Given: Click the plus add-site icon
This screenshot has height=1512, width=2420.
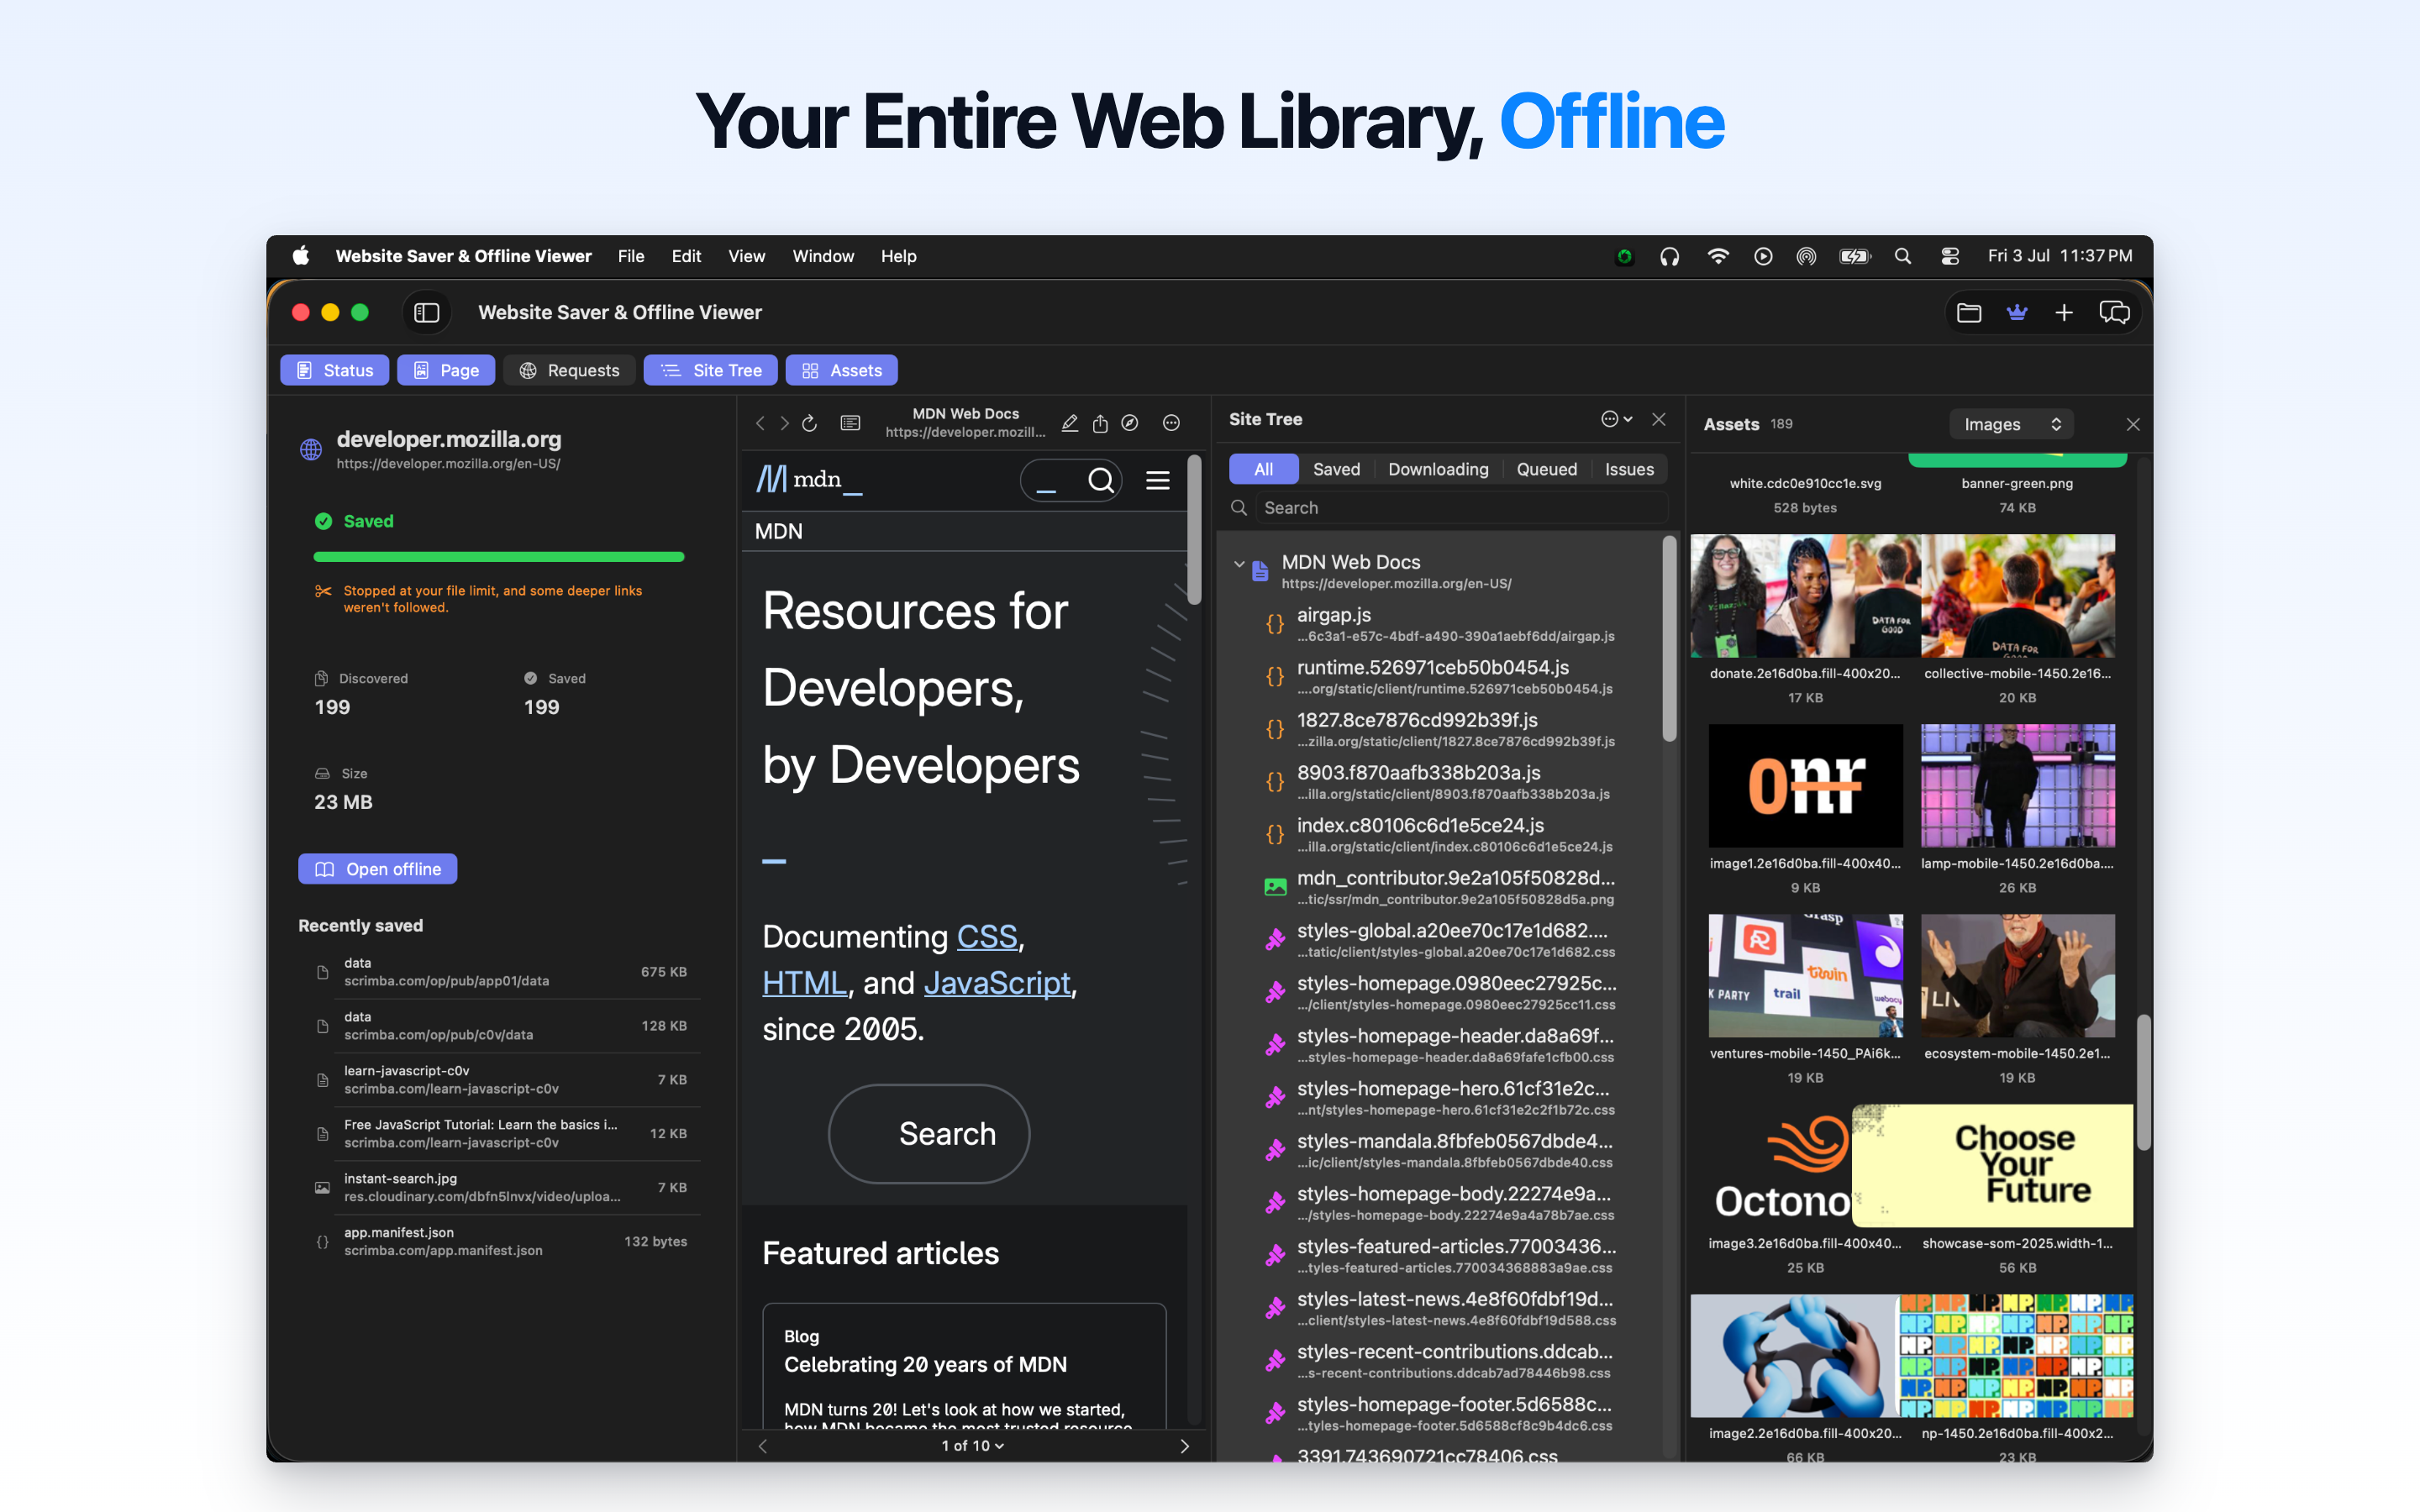Looking at the screenshot, I should click(2064, 313).
